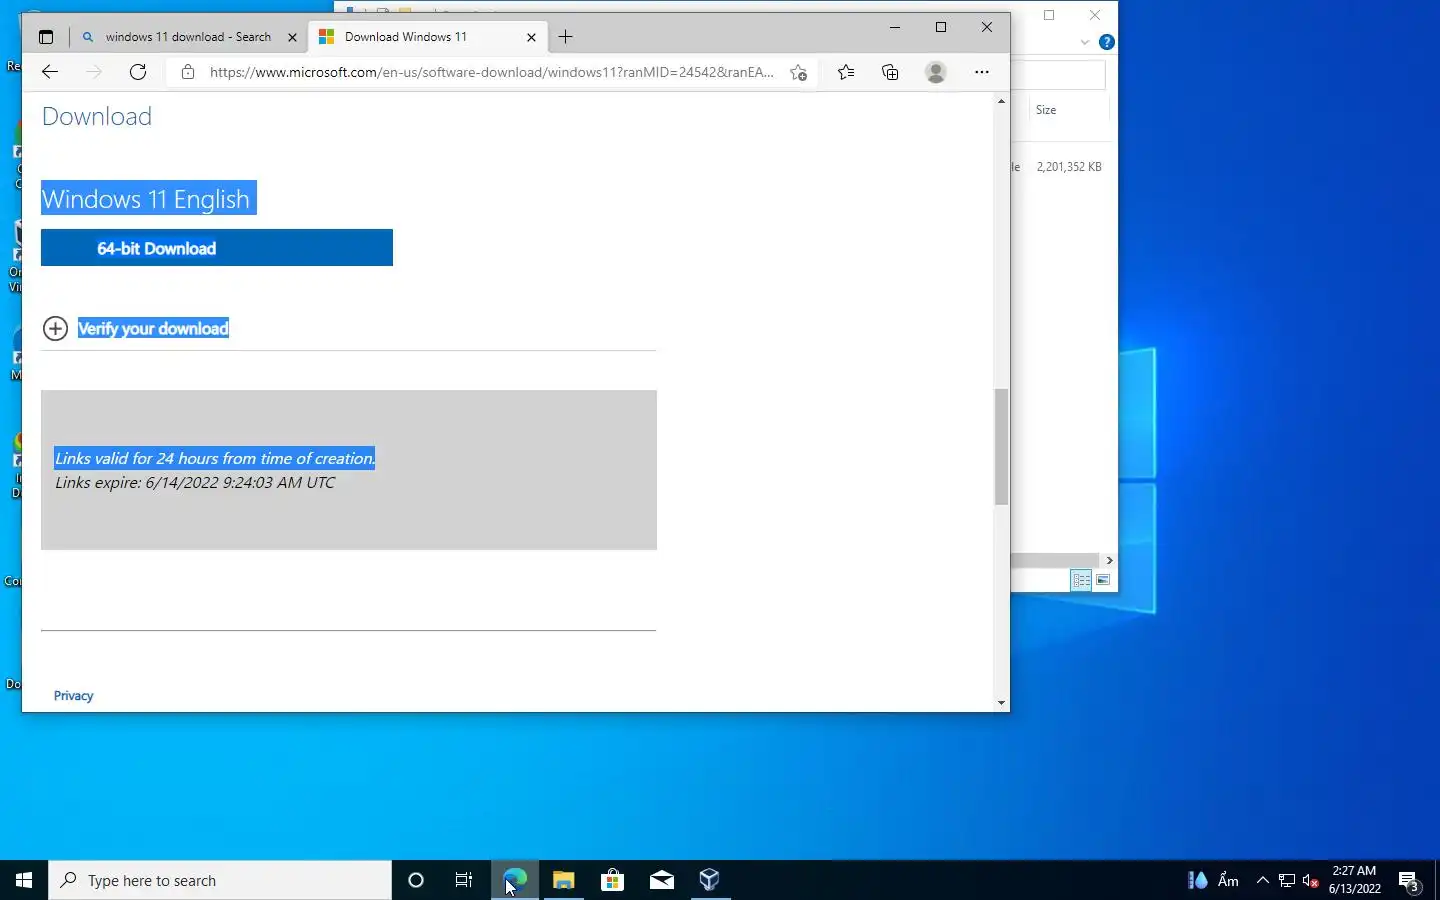Image resolution: width=1440 pixels, height=900 pixels.
Task: Open the Privacy link
Action: coord(73,696)
